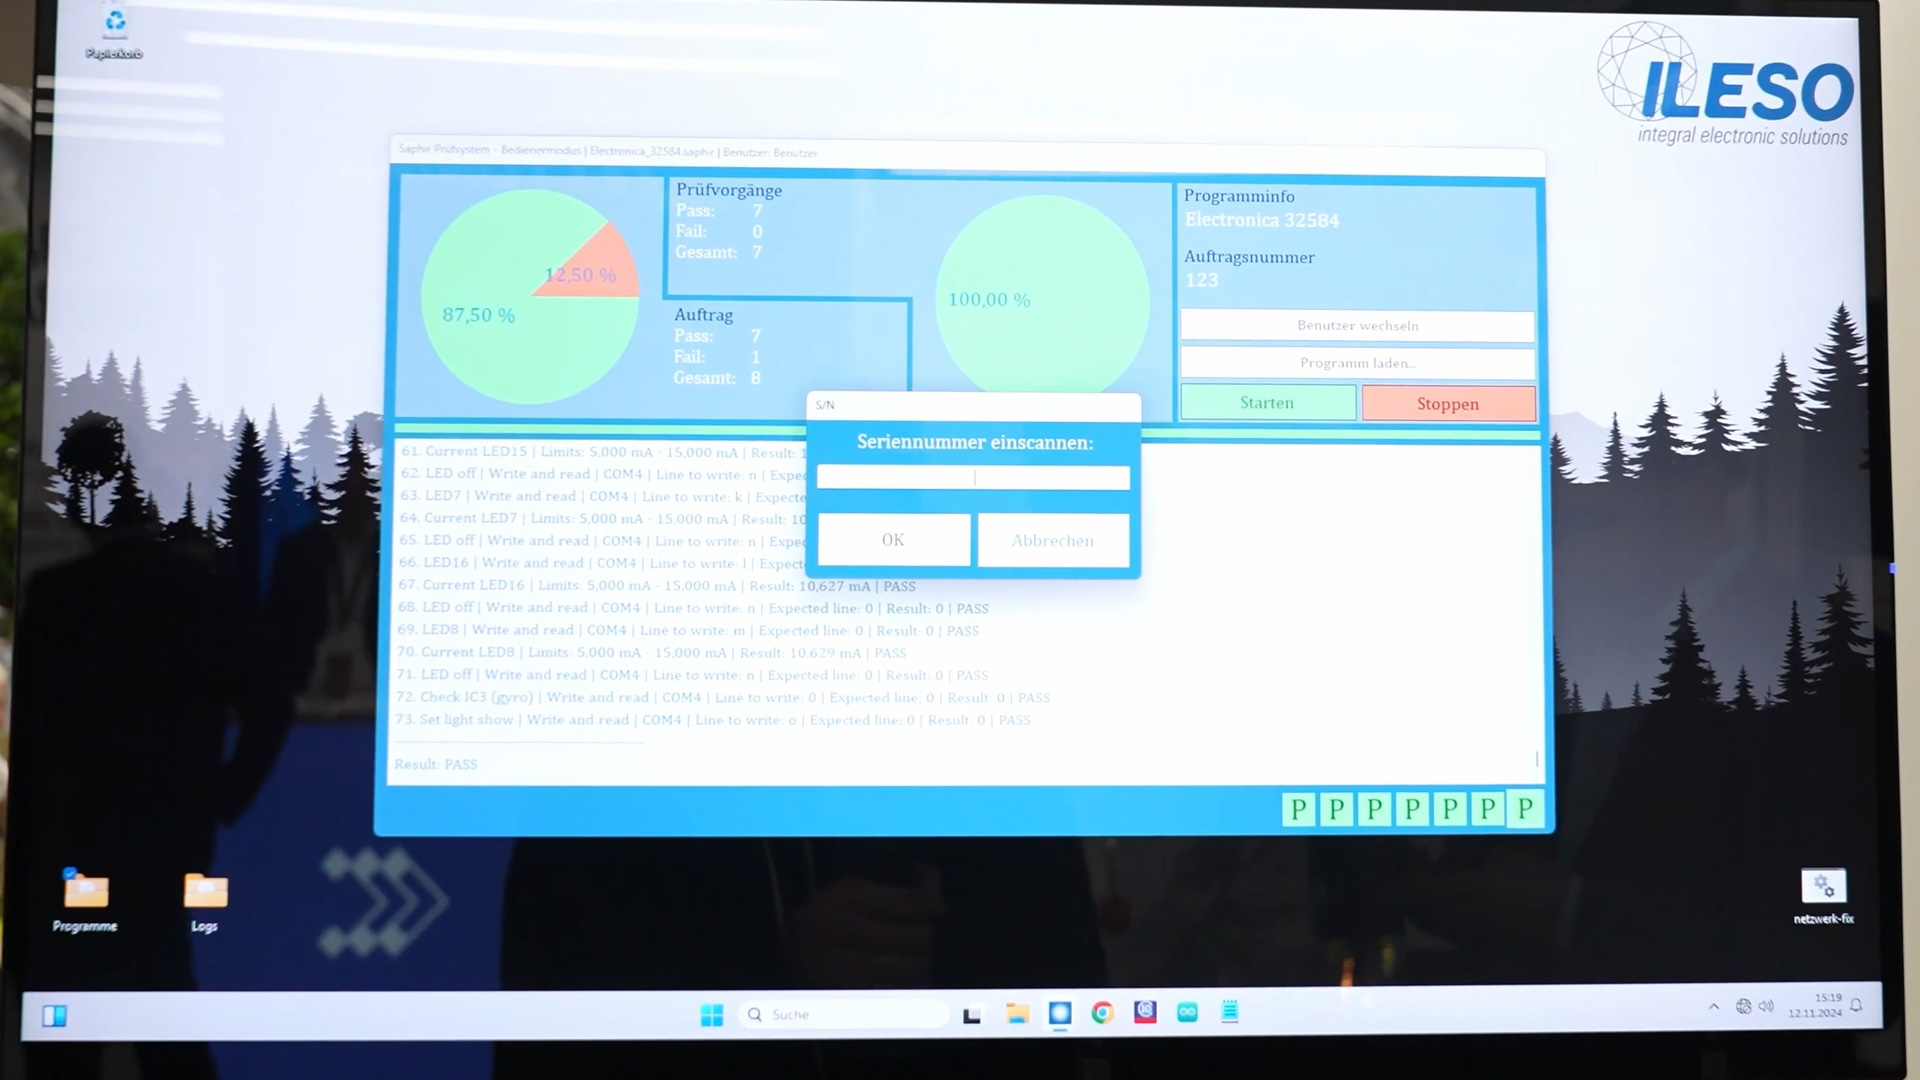The image size is (1920, 1080).
Task: Click 'Programm laden' to load program
Action: pyautogui.click(x=1357, y=363)
